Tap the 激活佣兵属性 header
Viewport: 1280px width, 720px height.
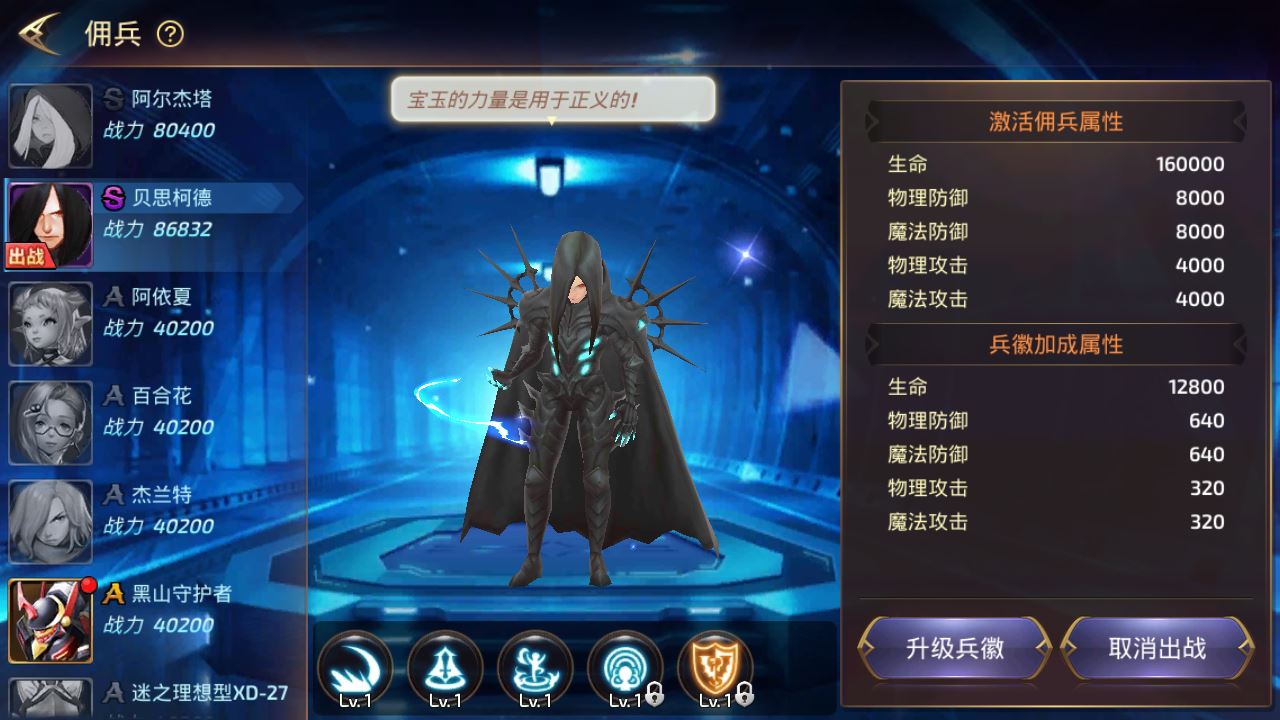(1056, 122)
